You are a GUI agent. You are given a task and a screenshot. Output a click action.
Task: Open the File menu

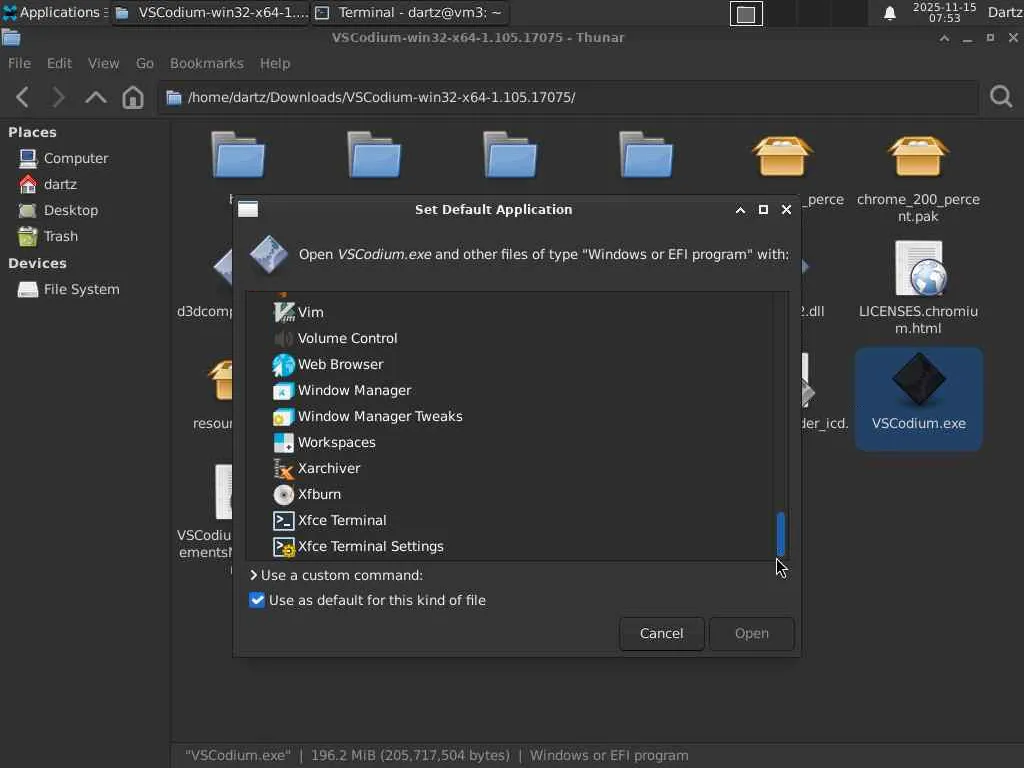(19, 63)
